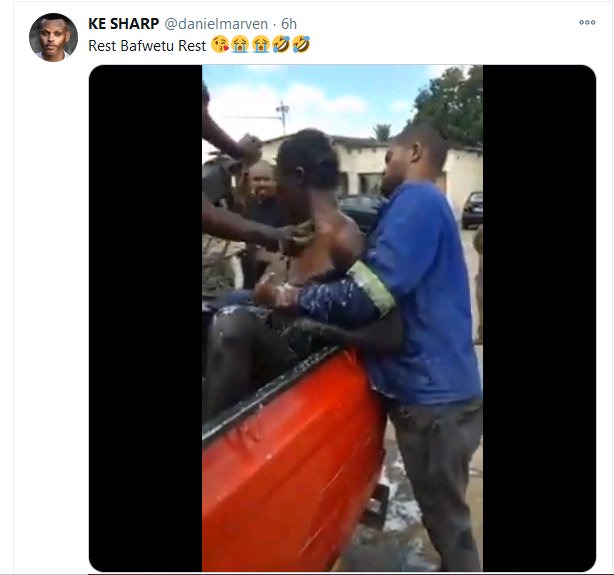614x575 pixels.
Task: Select the tweet text 'Rest Bafwetu Rest'
Action: tap(147, 46)
